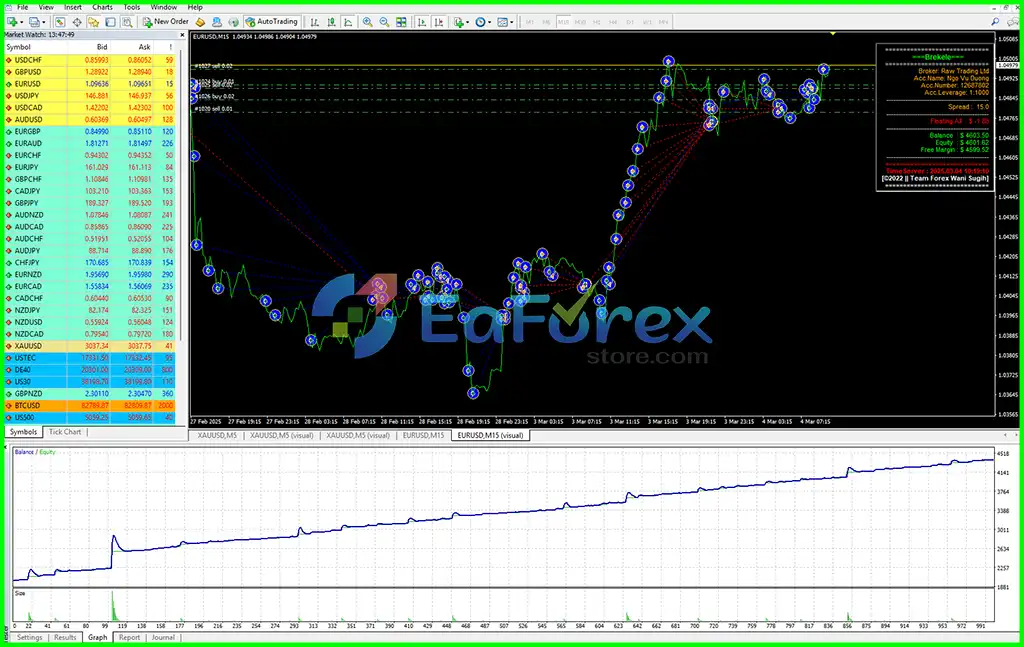Toggle the Terminal window icon
Image resolution: width=1024 pixels, height=647 pixels.
110,22
